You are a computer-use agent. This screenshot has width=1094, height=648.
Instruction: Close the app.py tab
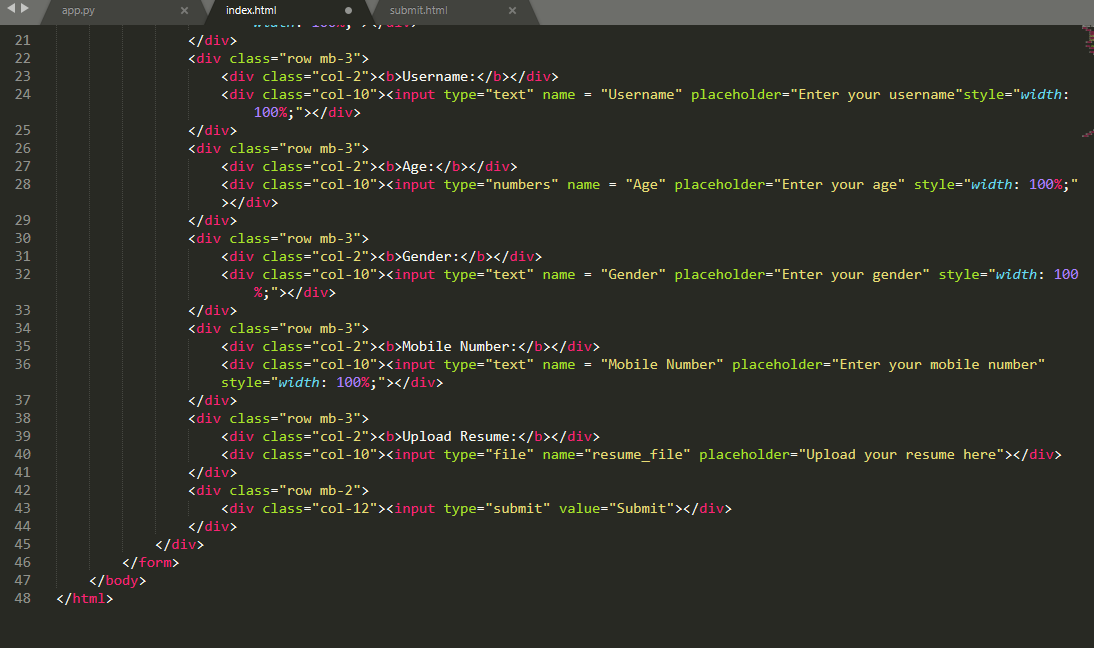(184, 10)
